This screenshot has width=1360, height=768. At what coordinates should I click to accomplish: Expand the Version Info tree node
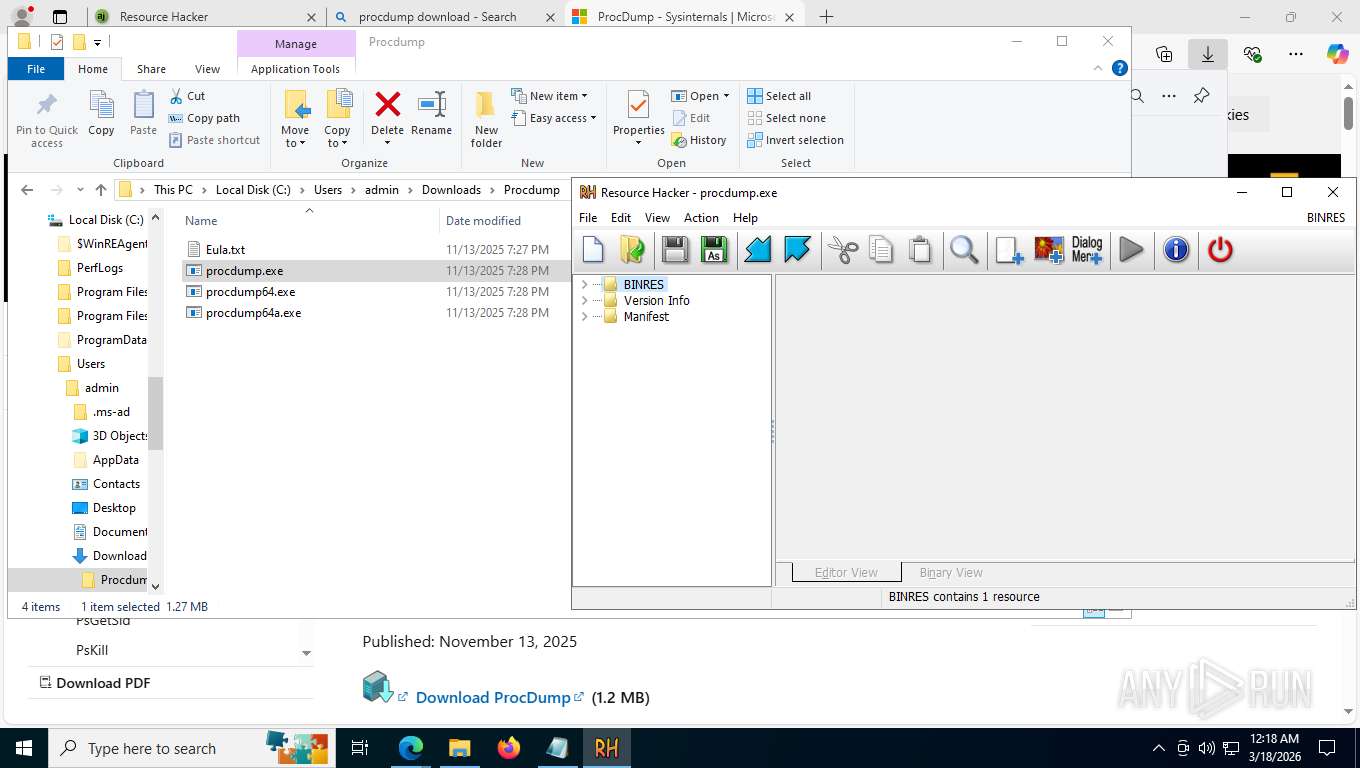585,301
